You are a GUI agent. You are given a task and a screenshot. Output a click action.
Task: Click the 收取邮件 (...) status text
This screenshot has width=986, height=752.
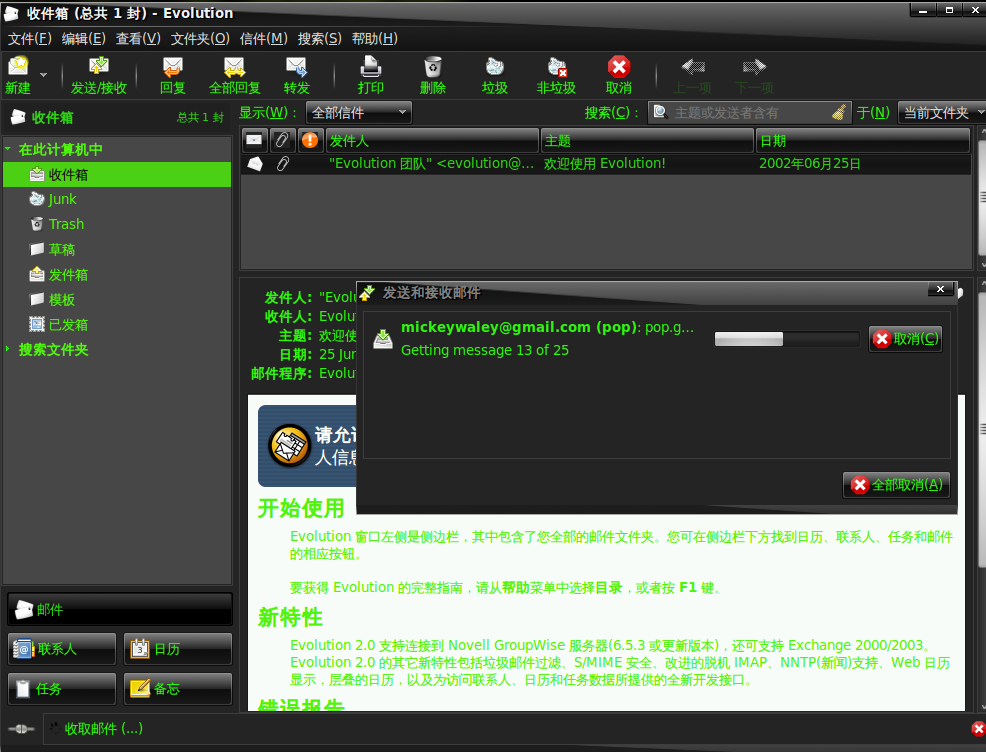click(x=104, y=729)
